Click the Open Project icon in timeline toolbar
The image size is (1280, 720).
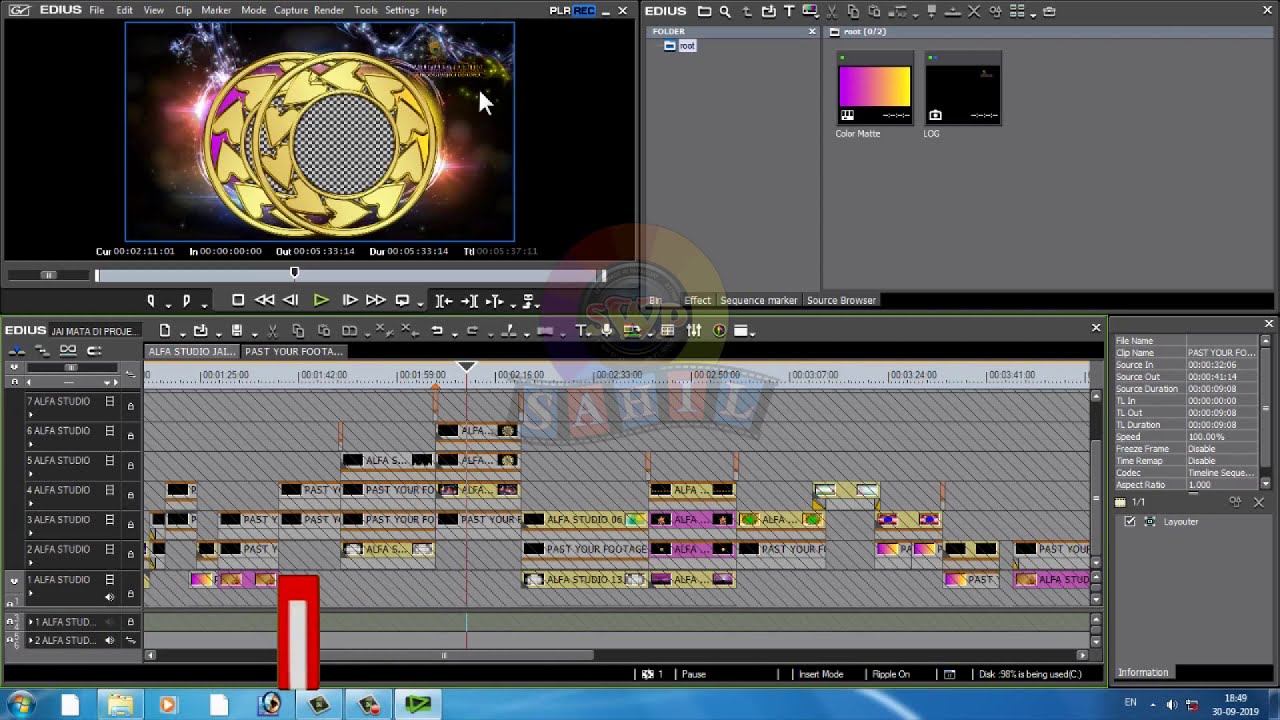coord(200,330)
